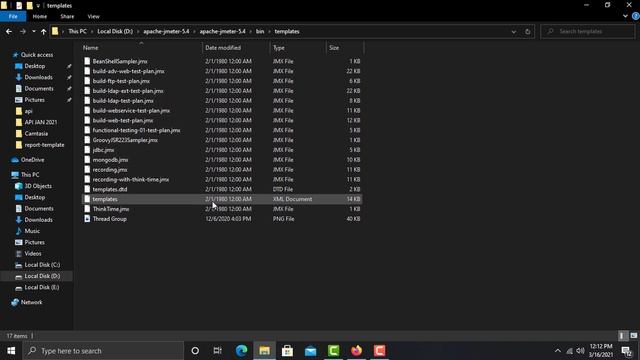Viewport: 640px width, 360px height.
Task: Open Task View on the taskbar
Action: (x=218, y=351)
